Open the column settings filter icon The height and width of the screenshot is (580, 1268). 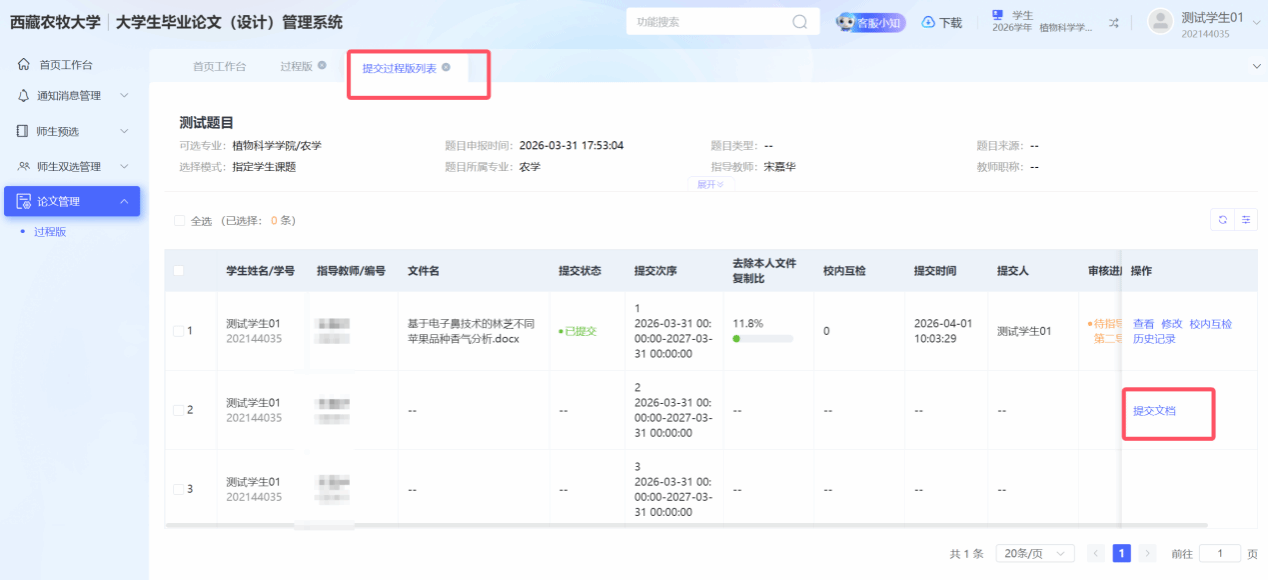(x=1246, y=220)
